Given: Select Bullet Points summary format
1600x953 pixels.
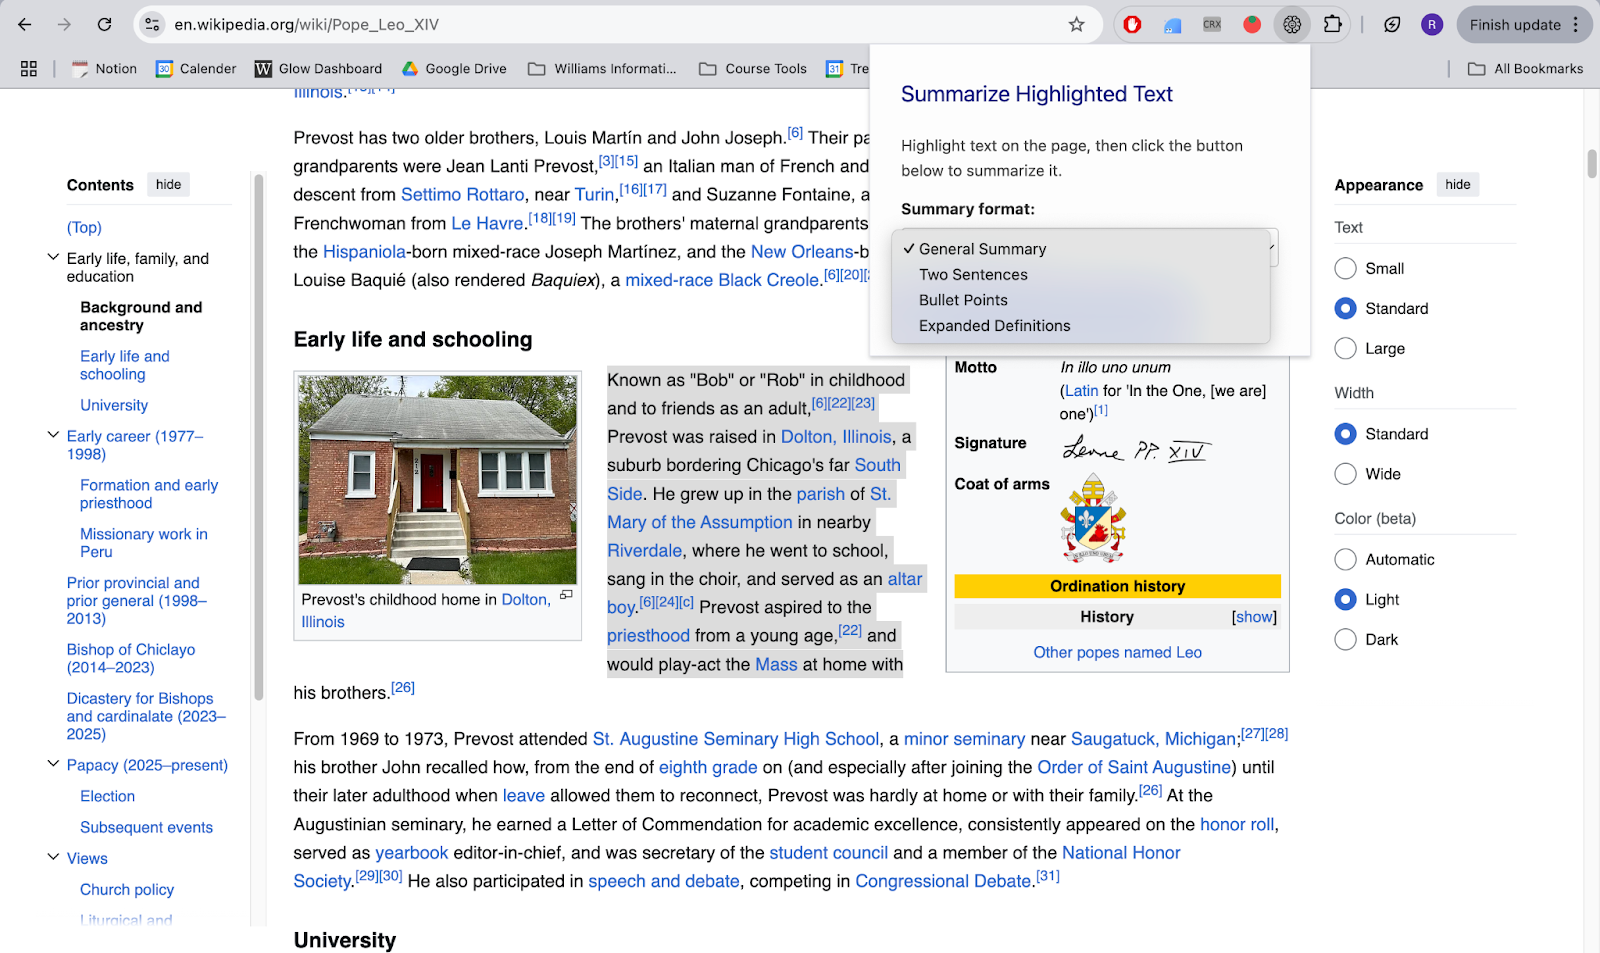Looking at the screenshot, I should [x=963, y=300].
